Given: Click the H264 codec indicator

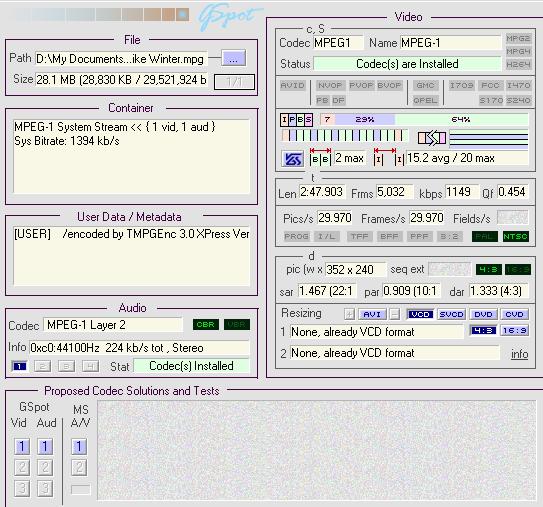Looking at the screenshot, I should tap(518, 64).
